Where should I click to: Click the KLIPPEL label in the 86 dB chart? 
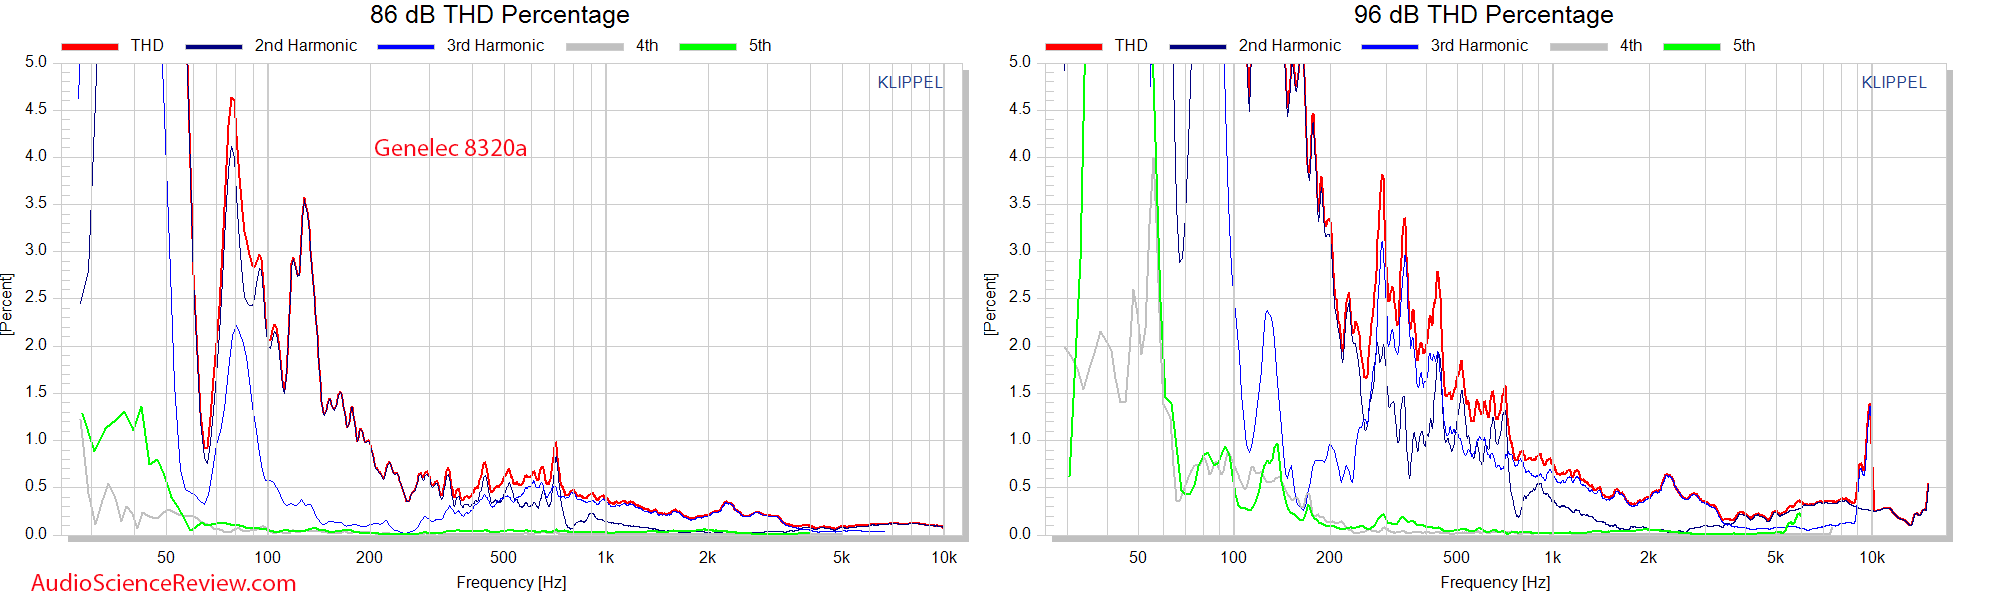pyautogui.click(x=910, y=83)
